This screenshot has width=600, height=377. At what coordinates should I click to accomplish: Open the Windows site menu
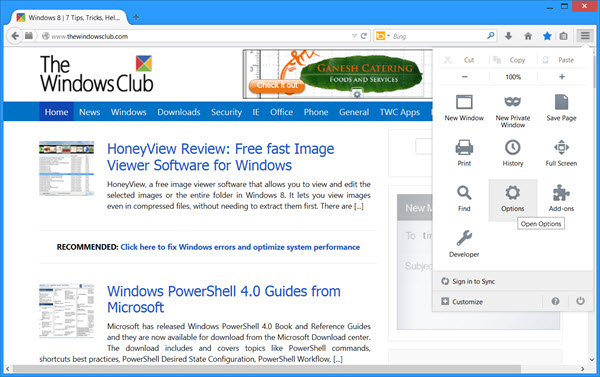[129, 112]
